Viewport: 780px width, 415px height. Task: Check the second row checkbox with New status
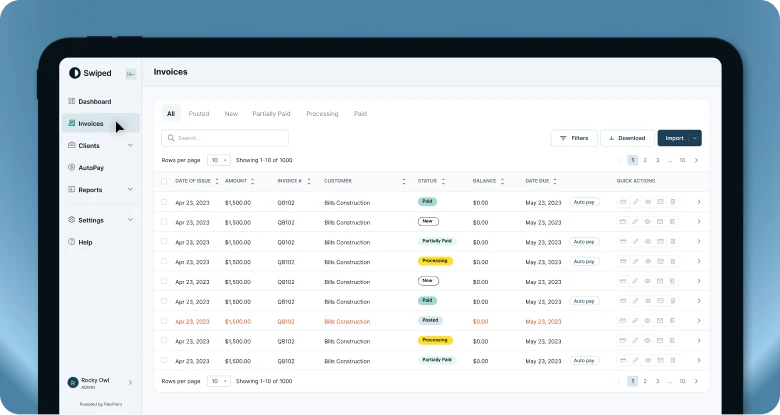tap(164, 222)
